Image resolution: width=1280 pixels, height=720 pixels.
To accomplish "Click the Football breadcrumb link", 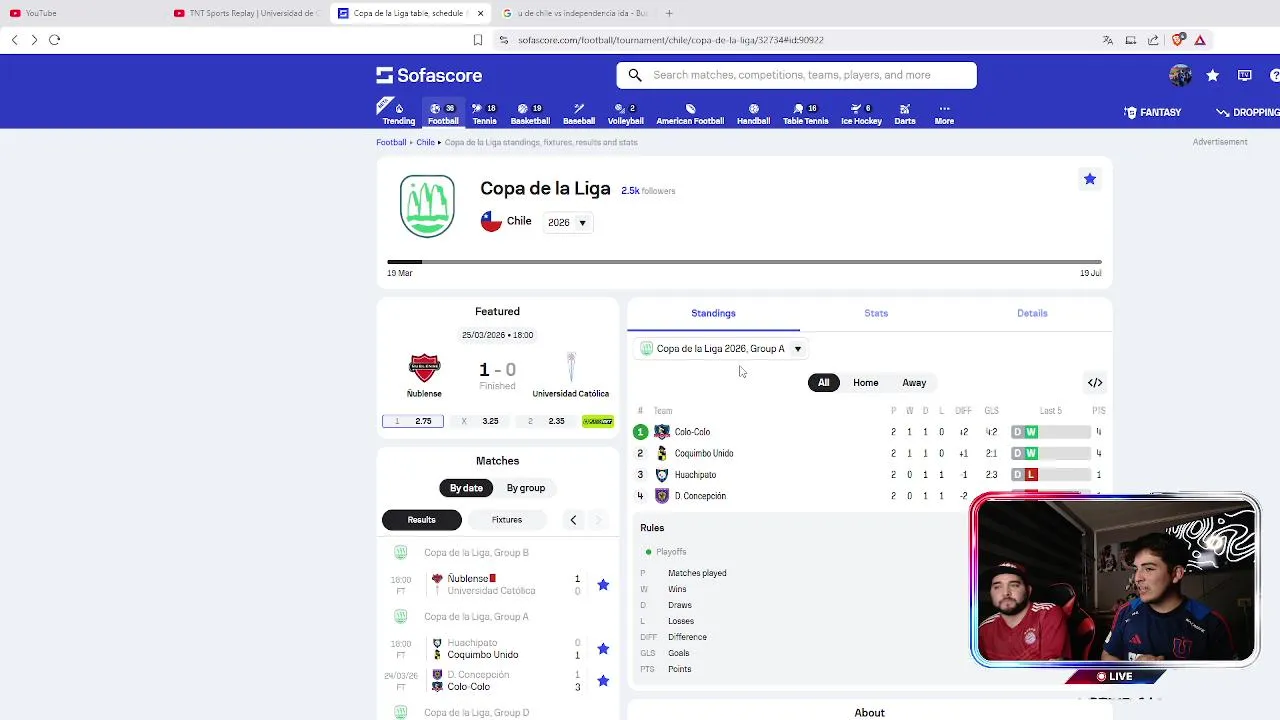I will click(391, 142).
